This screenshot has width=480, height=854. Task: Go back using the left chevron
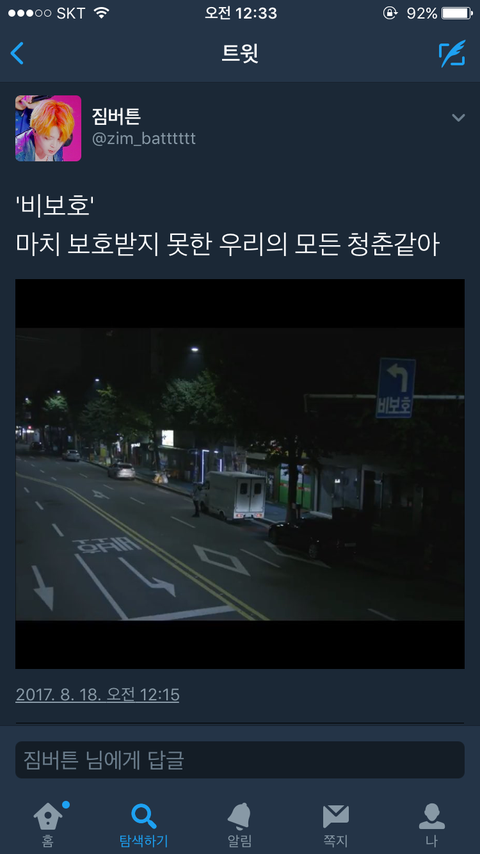point(17,53)
